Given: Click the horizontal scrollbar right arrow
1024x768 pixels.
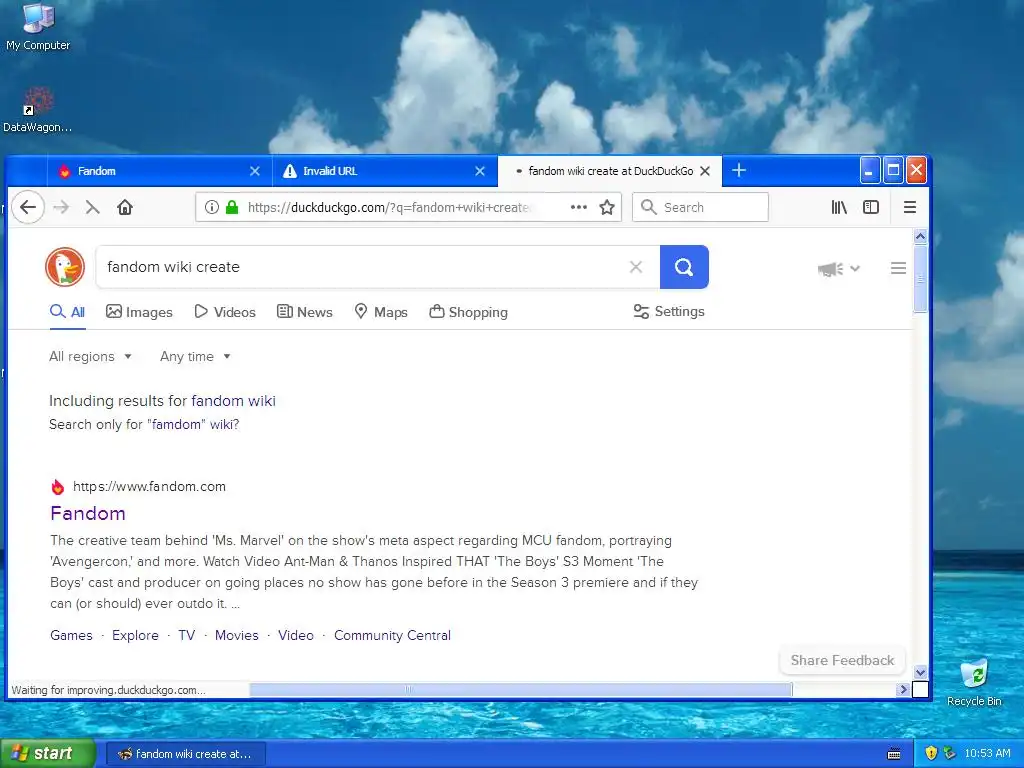Looking at the screenshot, I should point(904,689).
